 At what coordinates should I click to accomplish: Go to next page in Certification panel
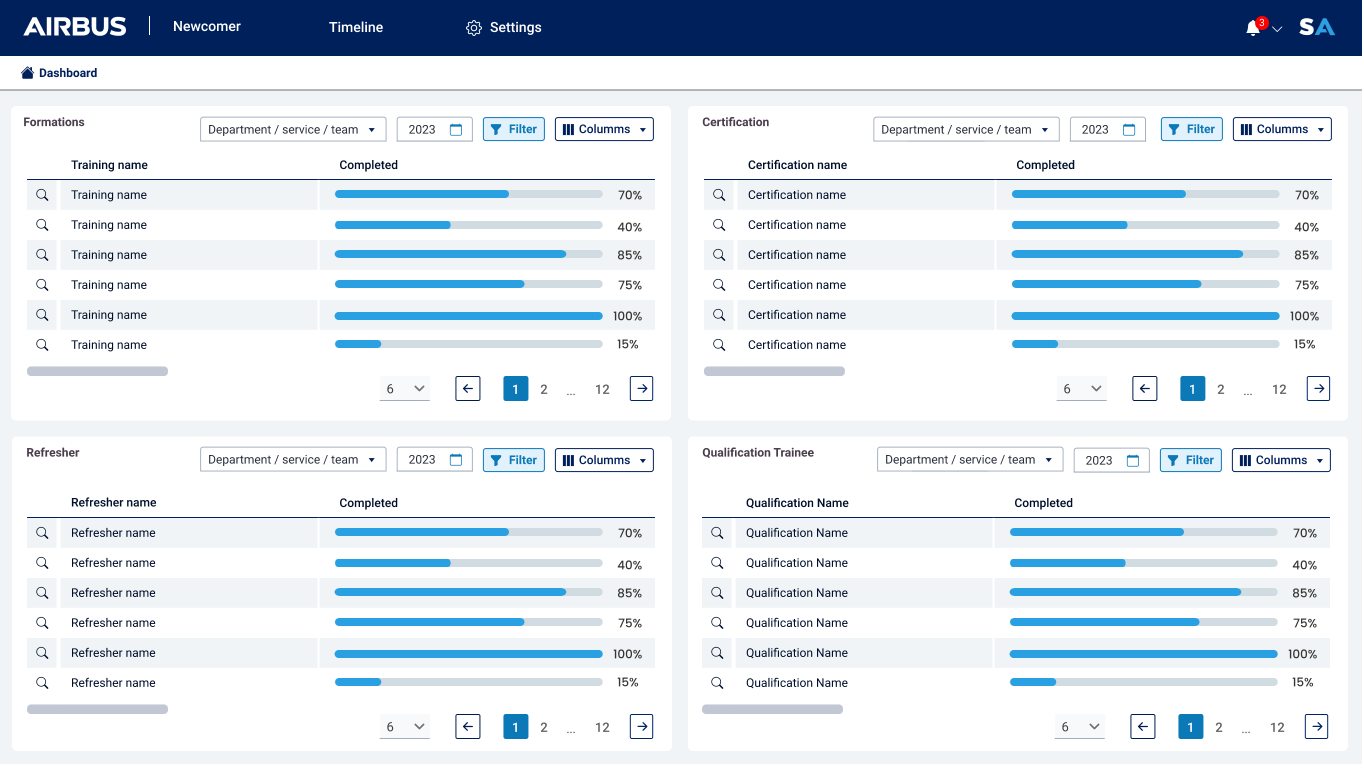1319,389
